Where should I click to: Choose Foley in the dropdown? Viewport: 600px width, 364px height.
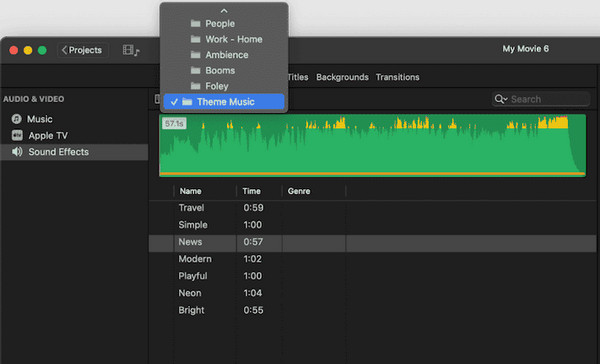[224, 86]
